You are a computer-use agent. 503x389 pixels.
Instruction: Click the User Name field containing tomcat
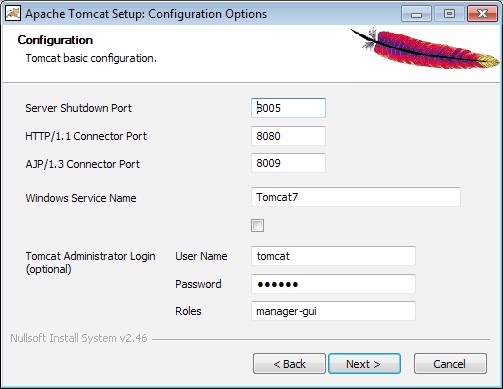pos(333,256)
